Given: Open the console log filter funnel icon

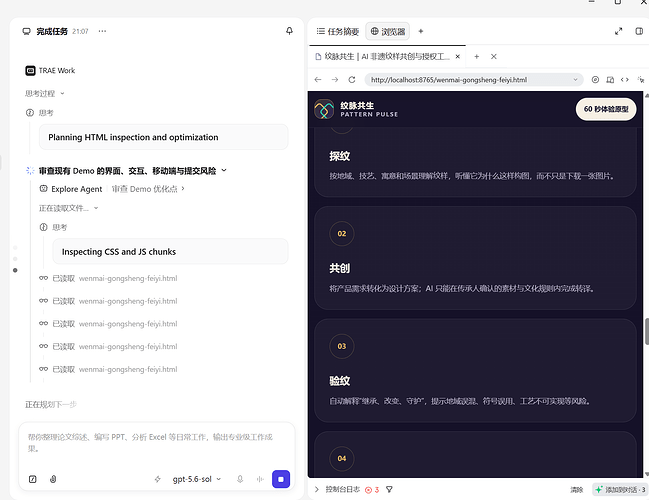Looking at the screenshot, I should 389,490.
